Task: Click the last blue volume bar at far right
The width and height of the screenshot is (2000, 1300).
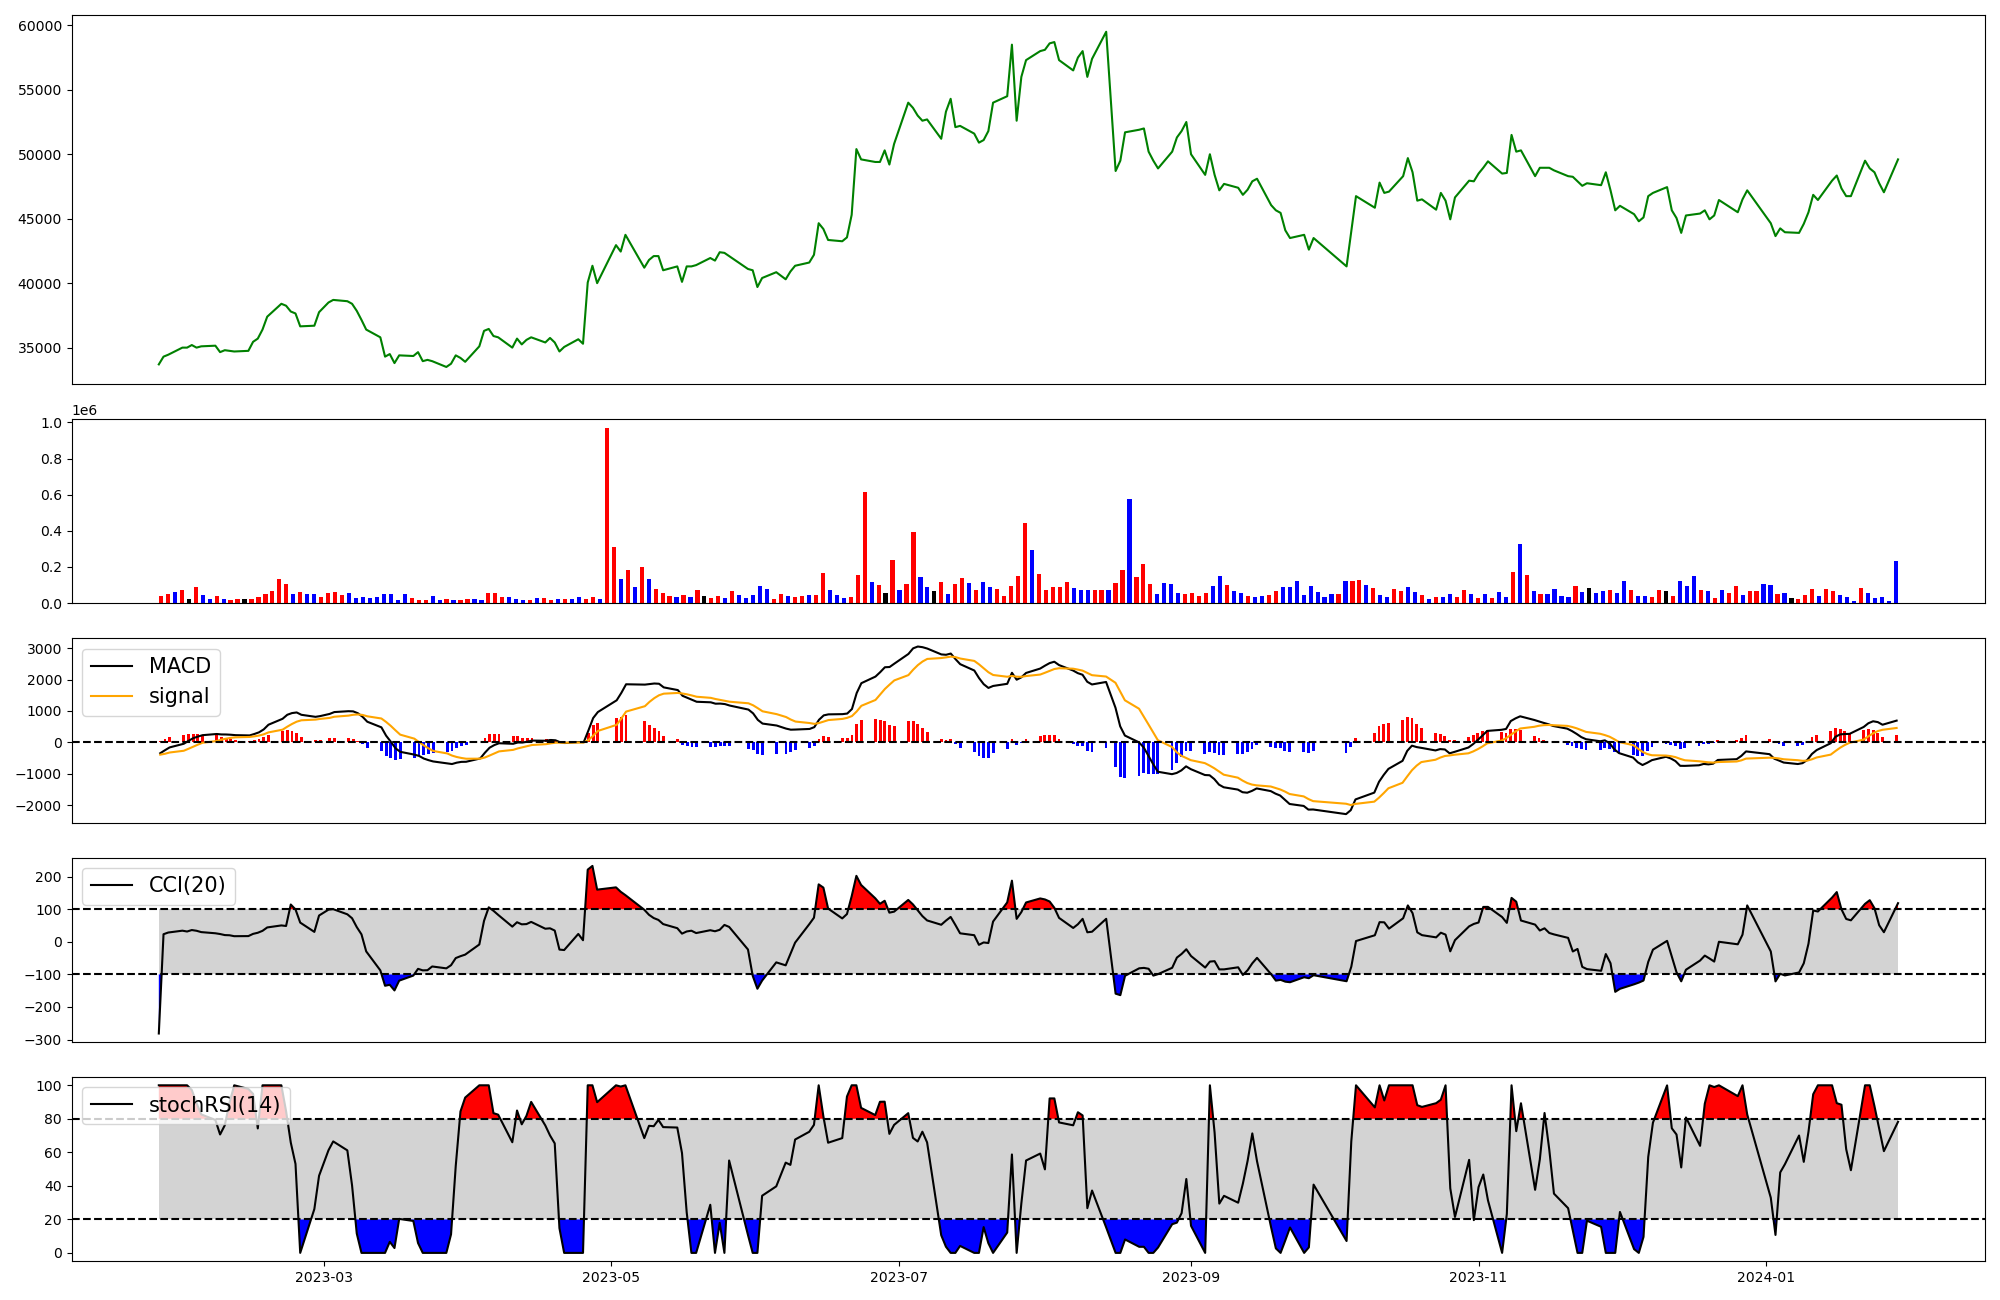Action: click(1895, 582)
